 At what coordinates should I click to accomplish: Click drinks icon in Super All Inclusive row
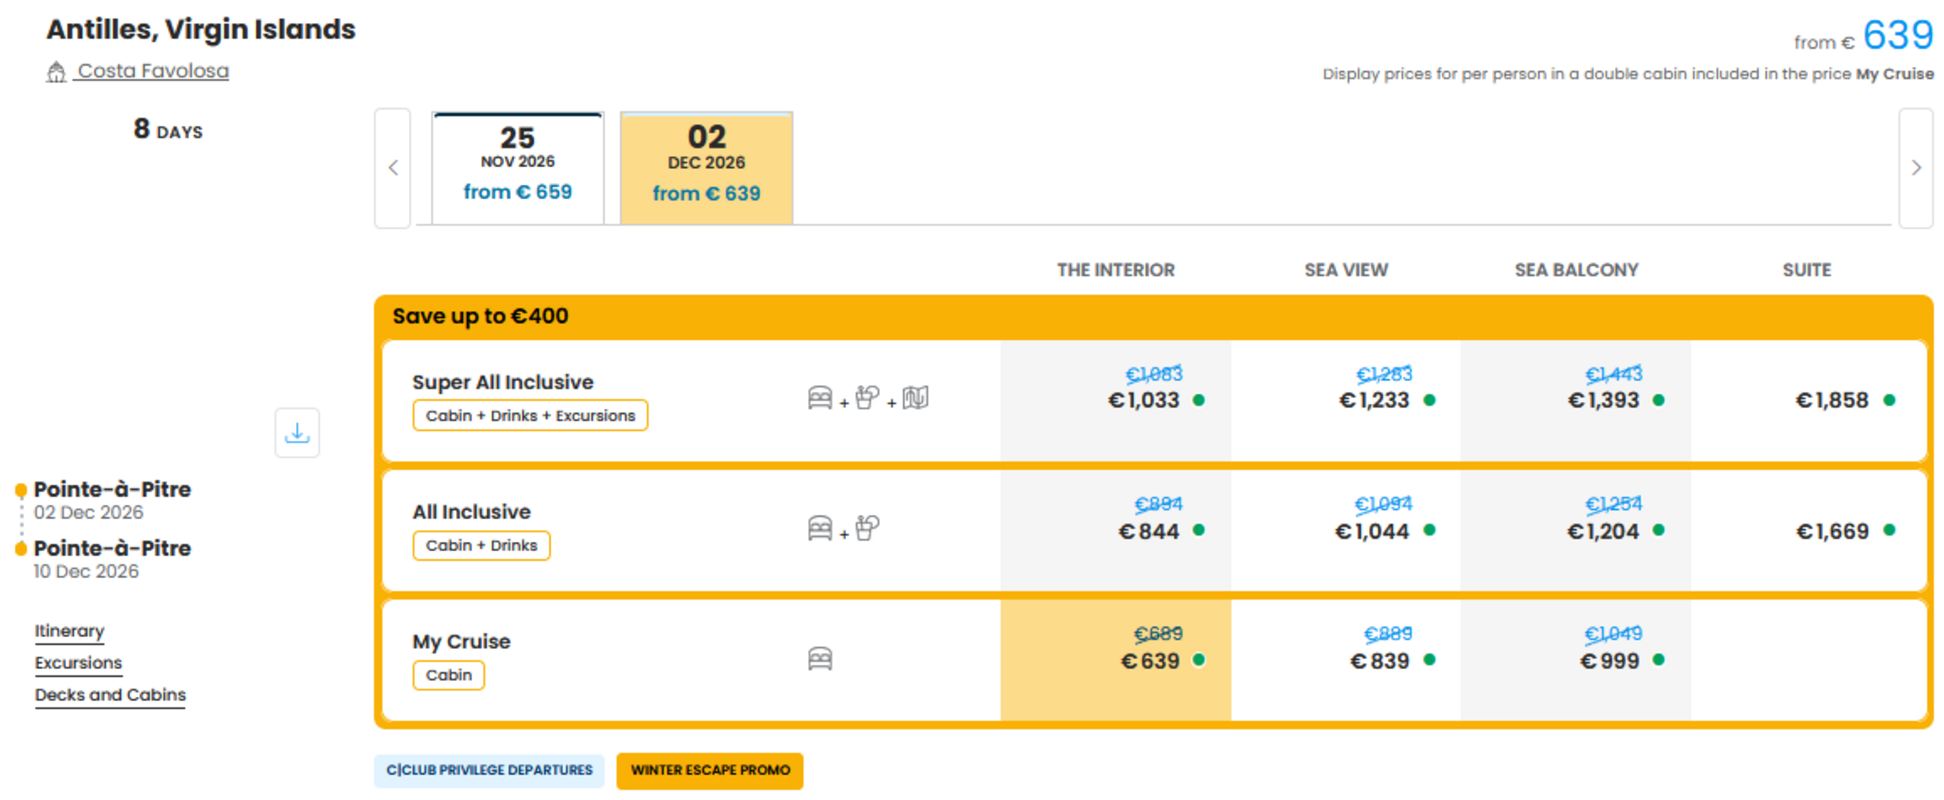pos(867,397)
